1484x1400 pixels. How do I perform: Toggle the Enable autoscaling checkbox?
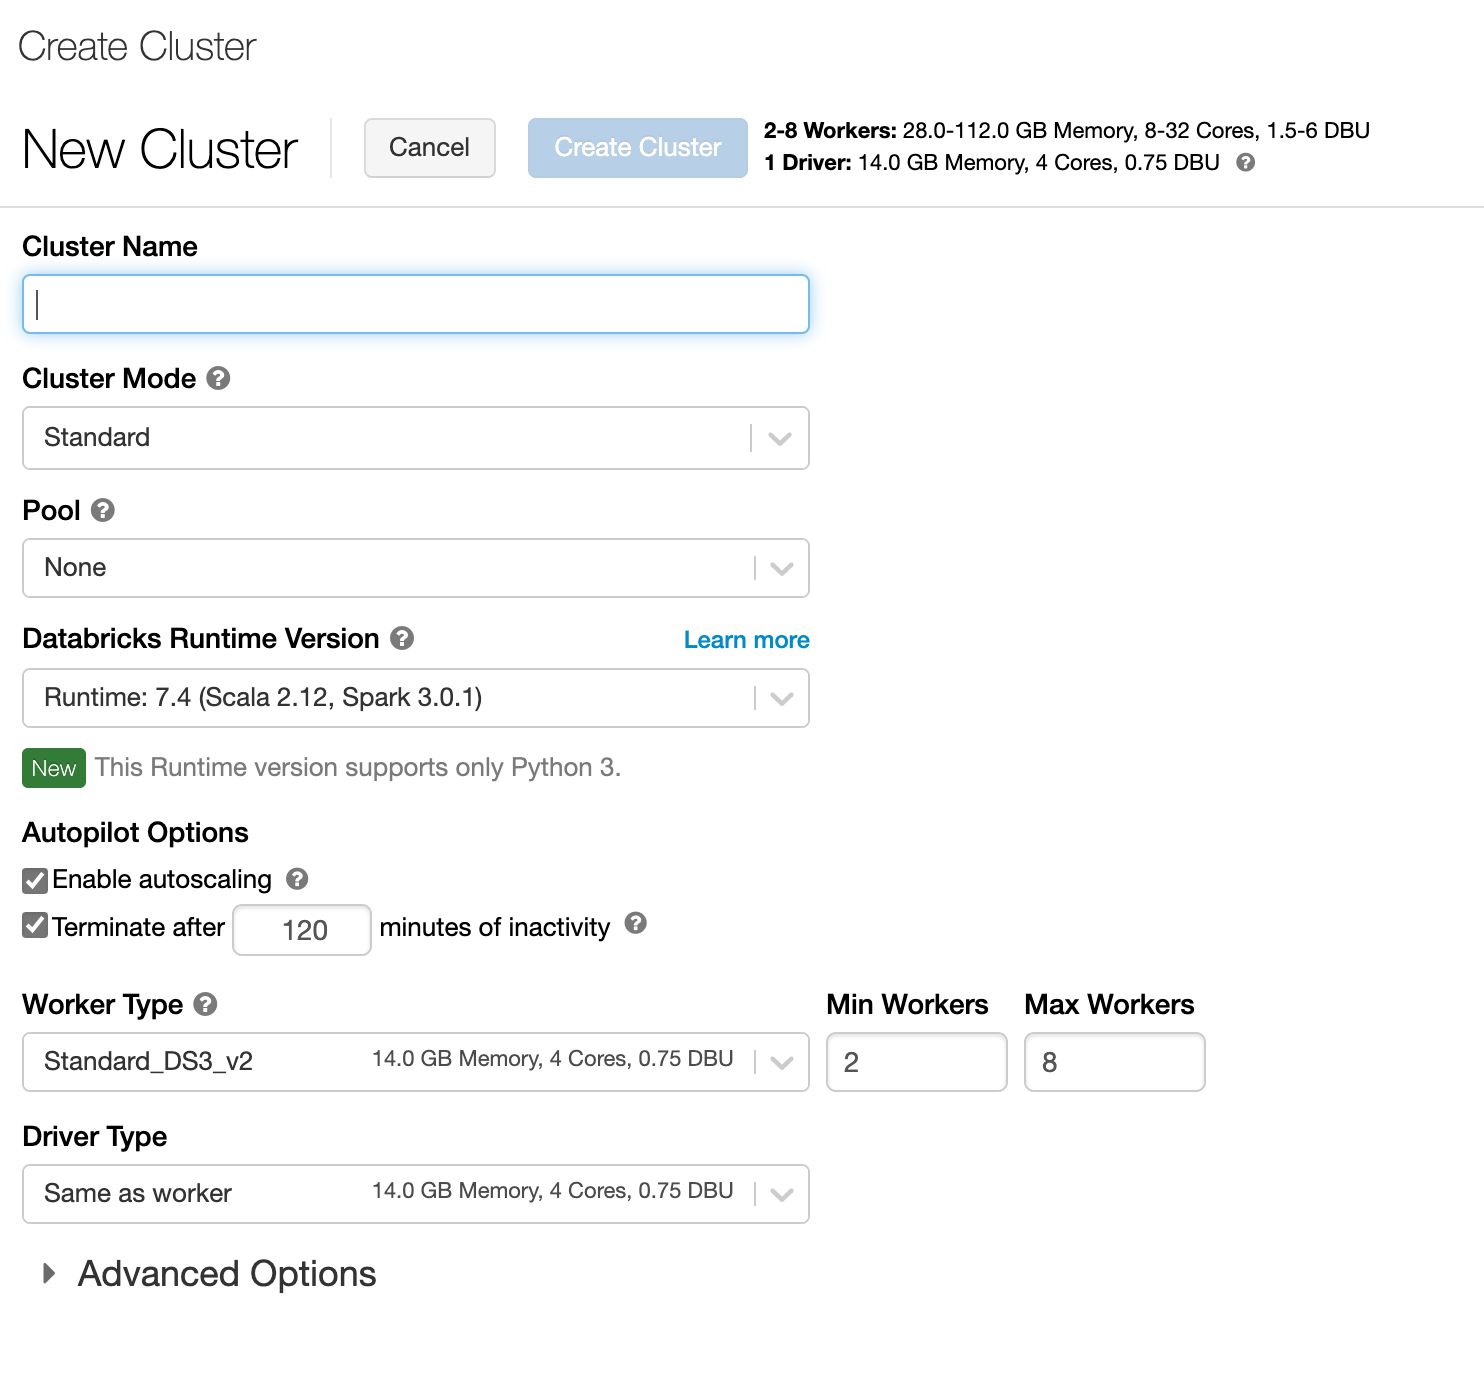(x=35, y=880)
